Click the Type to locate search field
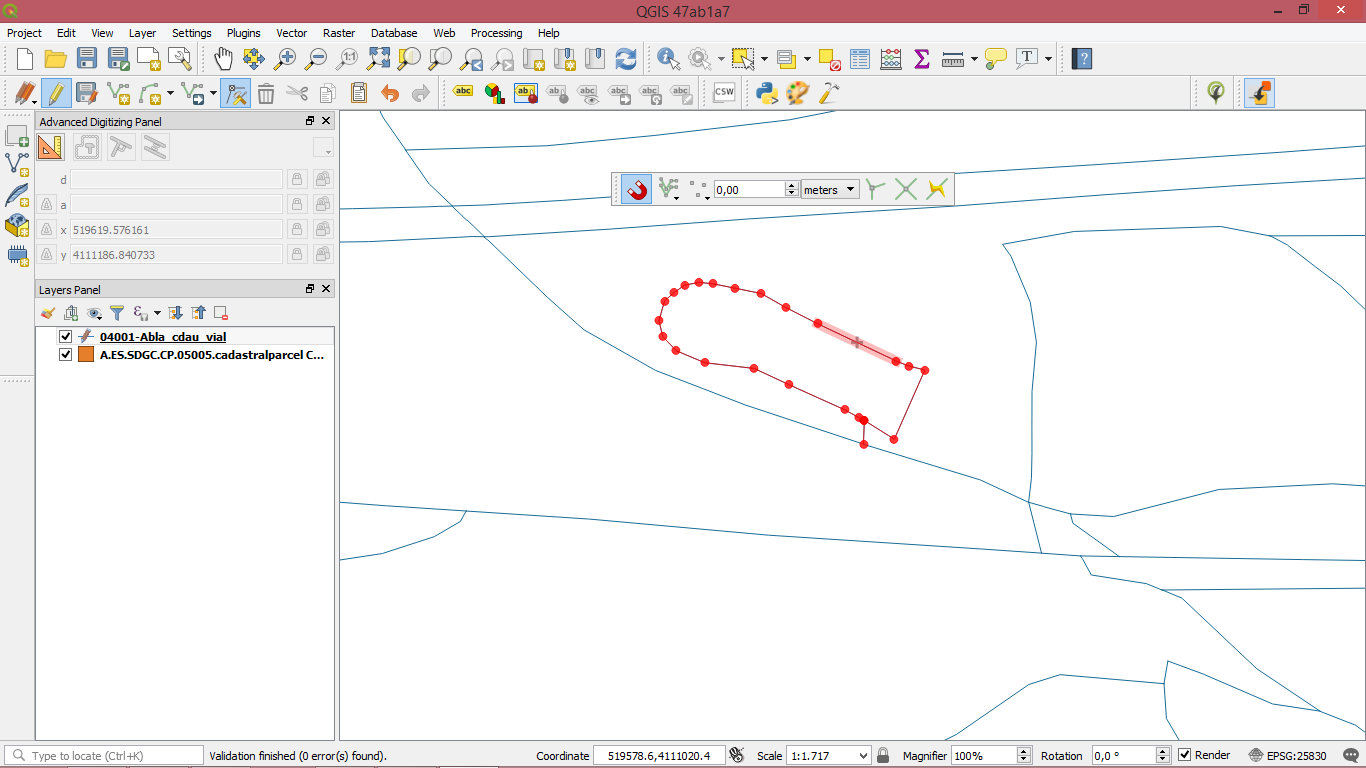The width and height of the screenshot is (1366, 768). coord(104,756)
